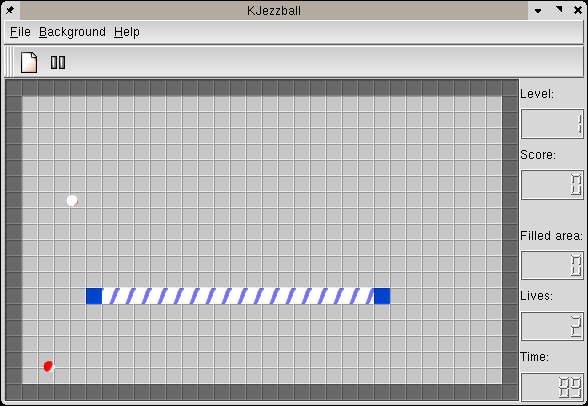Click the right blue end of growing wall

(382, 296)
